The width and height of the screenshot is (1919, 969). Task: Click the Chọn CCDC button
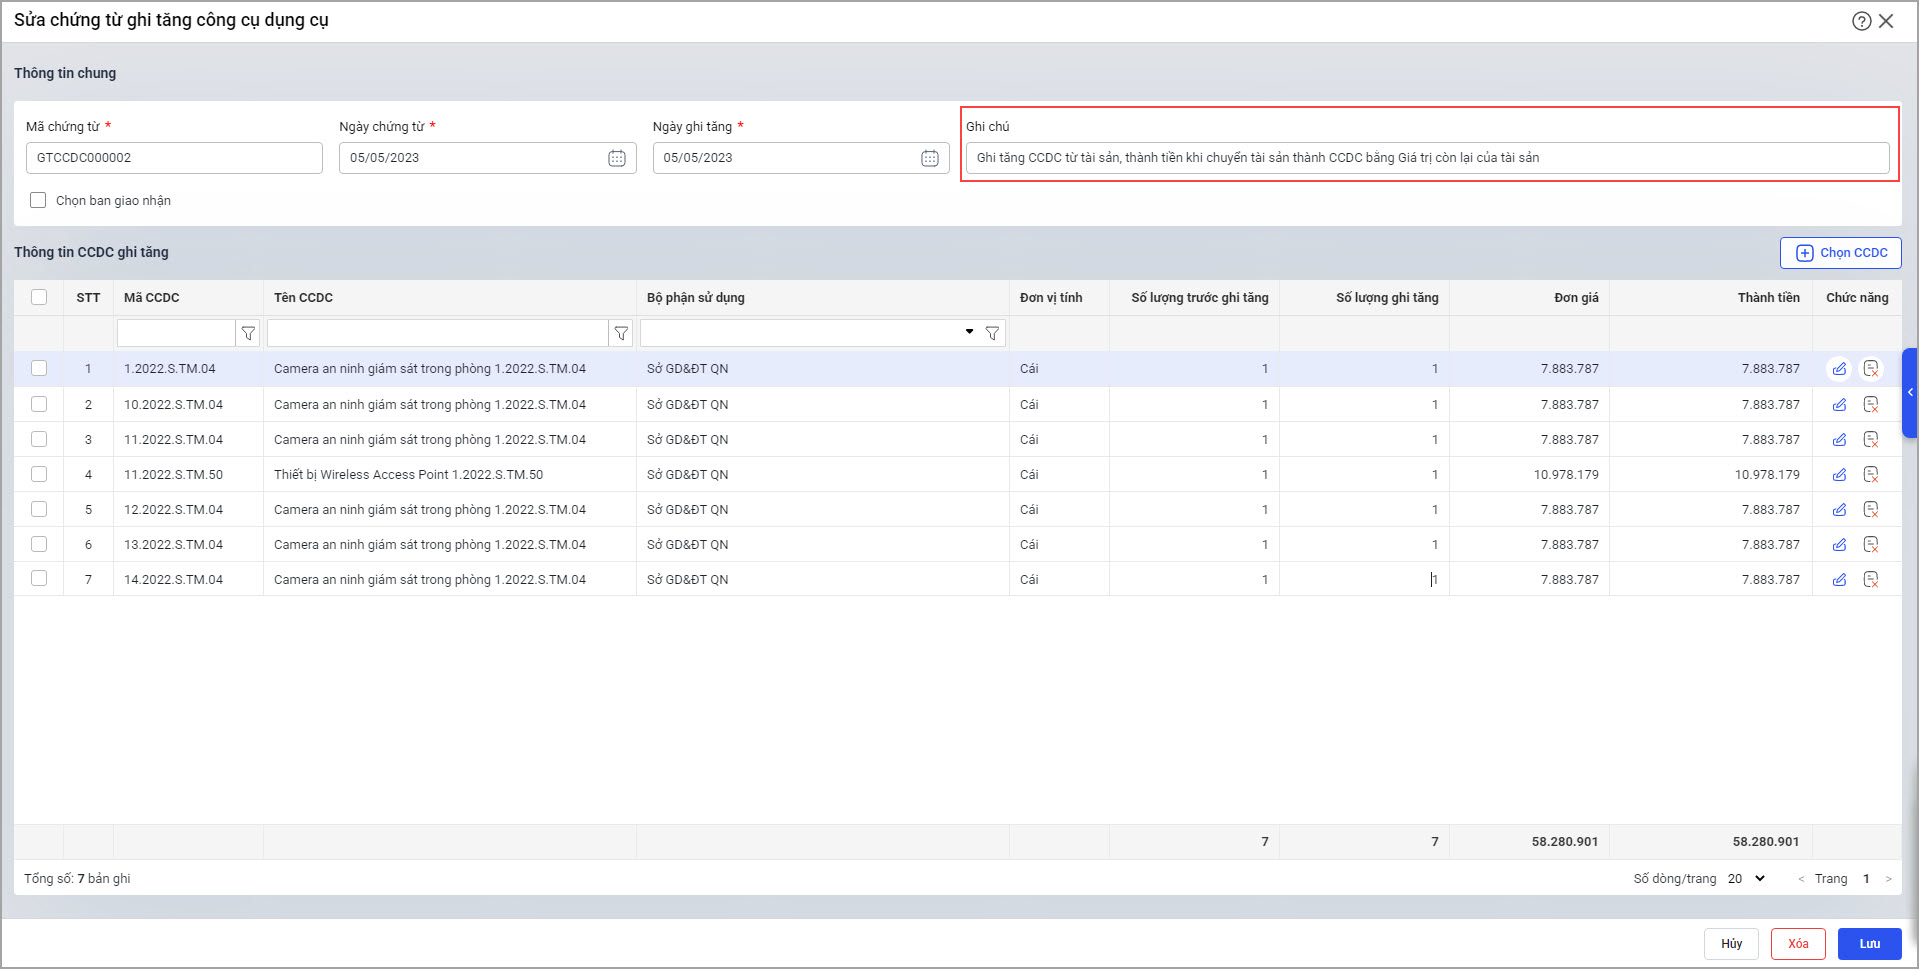pos(1840,253)
